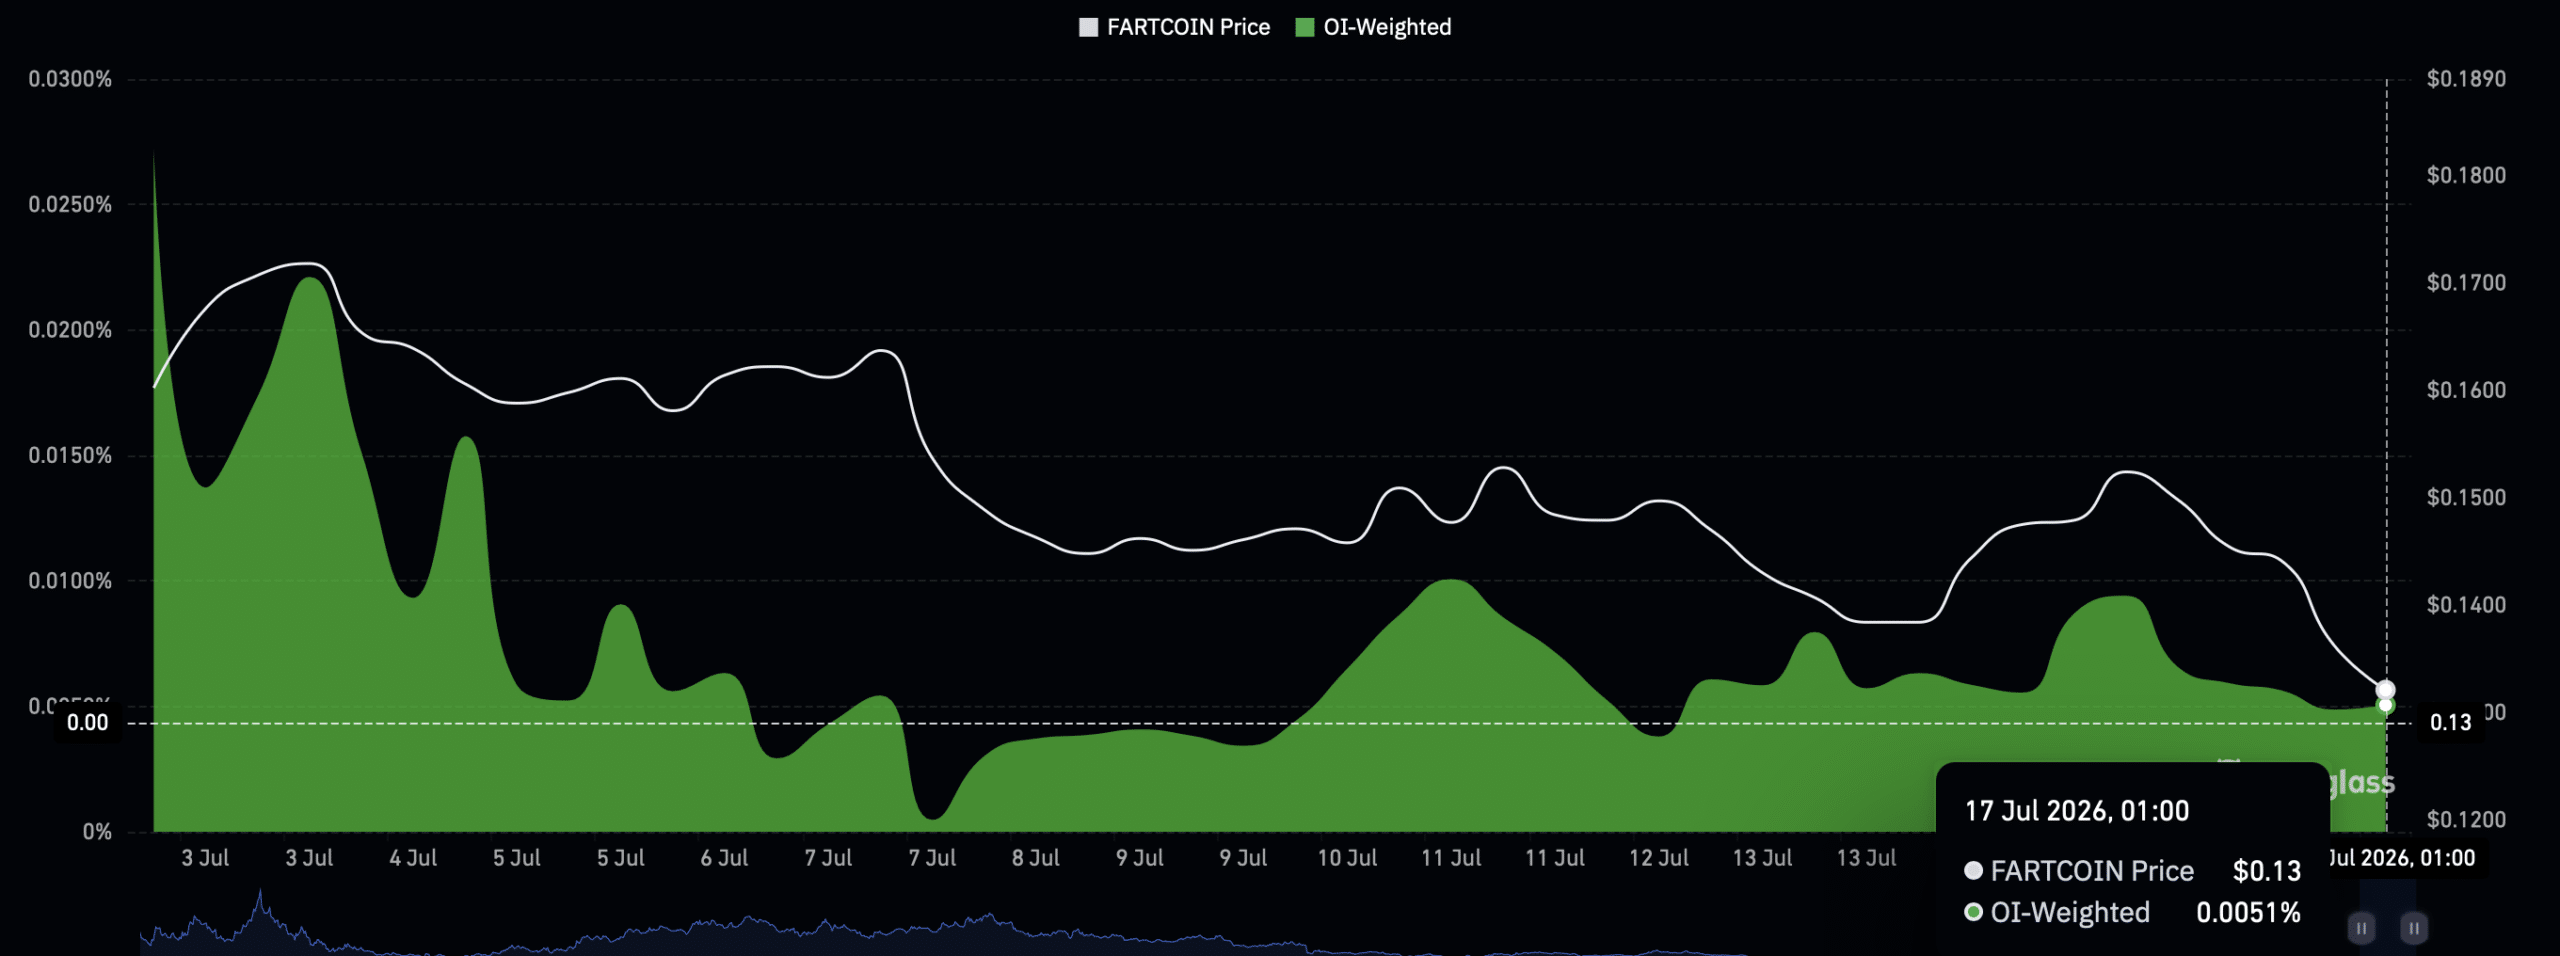This screenshot has height=956, width=2560.
Task: Click the tooltip date 17 Jul 2026, 01:00
Action: [x=2077, y=811]
